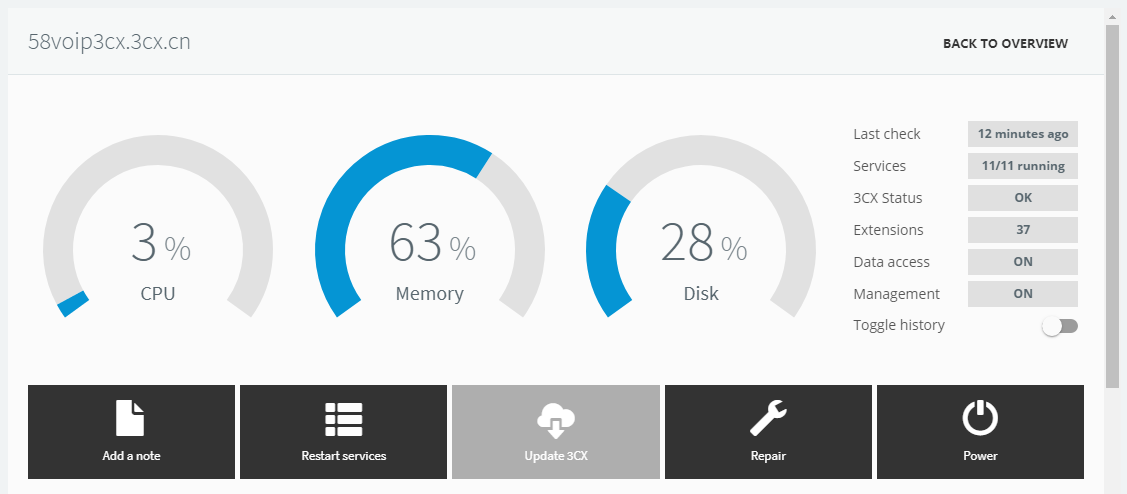
Task: Select the Restart services label
Action: click(344, 456)
